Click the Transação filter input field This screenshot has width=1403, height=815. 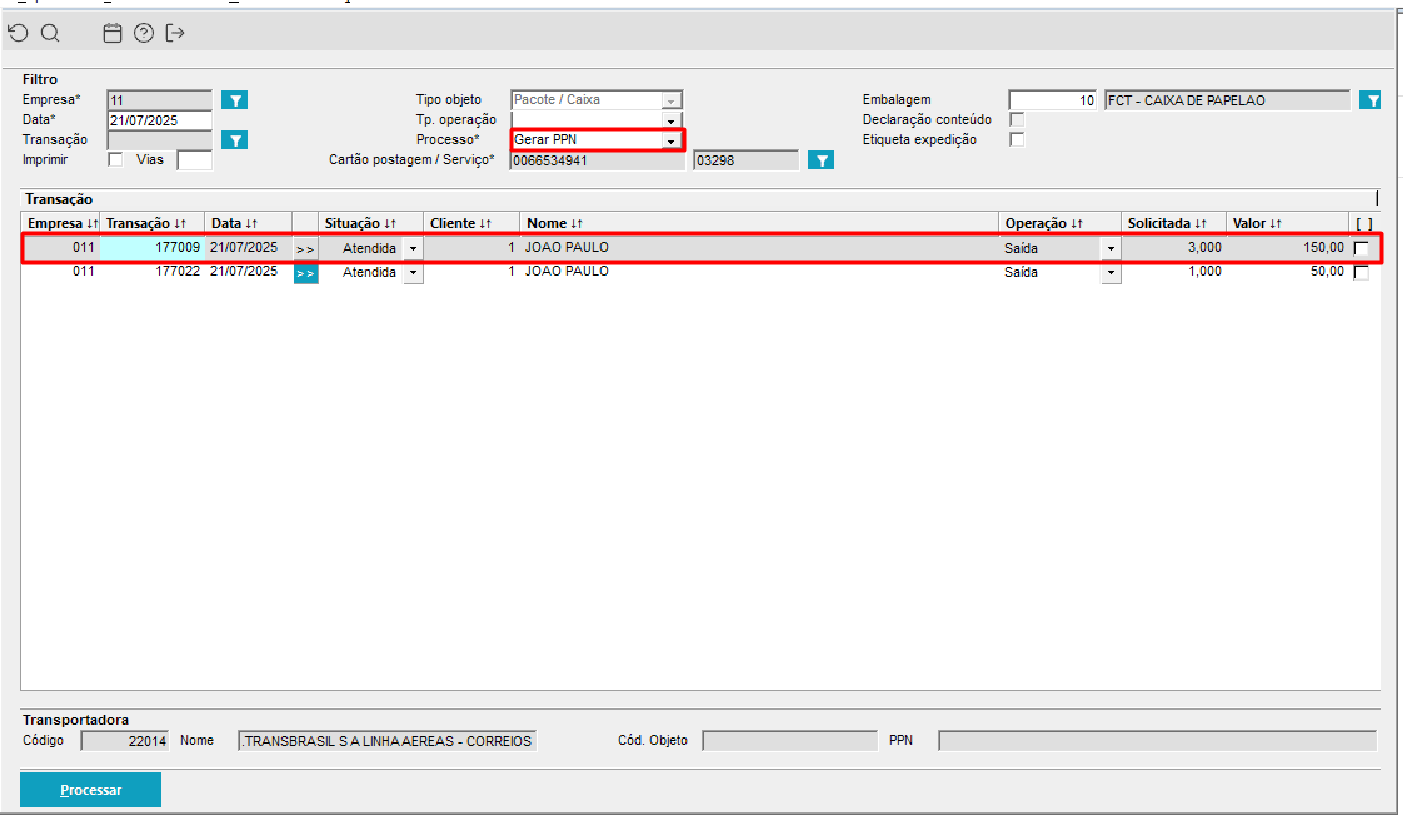pos(159,140)
